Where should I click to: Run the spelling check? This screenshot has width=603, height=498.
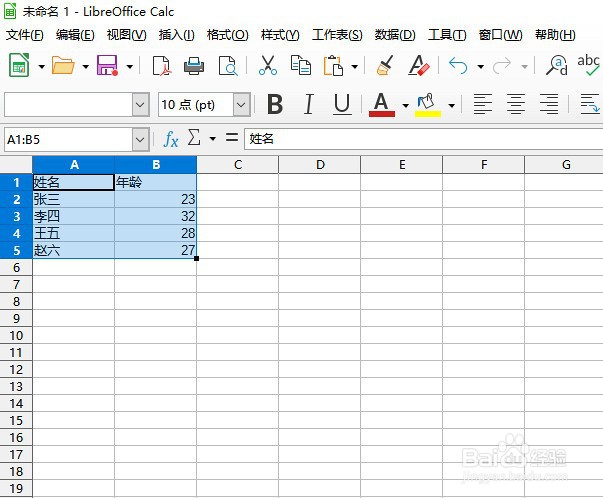[x=589, y=65]
